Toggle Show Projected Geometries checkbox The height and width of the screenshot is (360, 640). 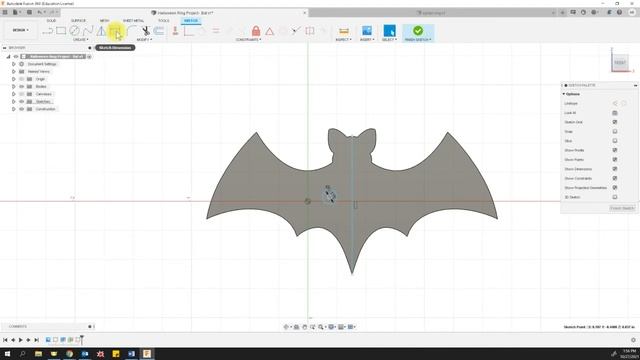point(615,188)
